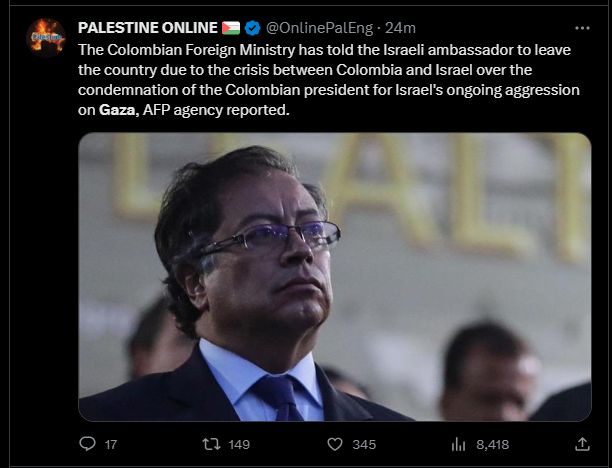Open the view analytics bar chart icon
612x468 pixels.
(x=459, y=443)
